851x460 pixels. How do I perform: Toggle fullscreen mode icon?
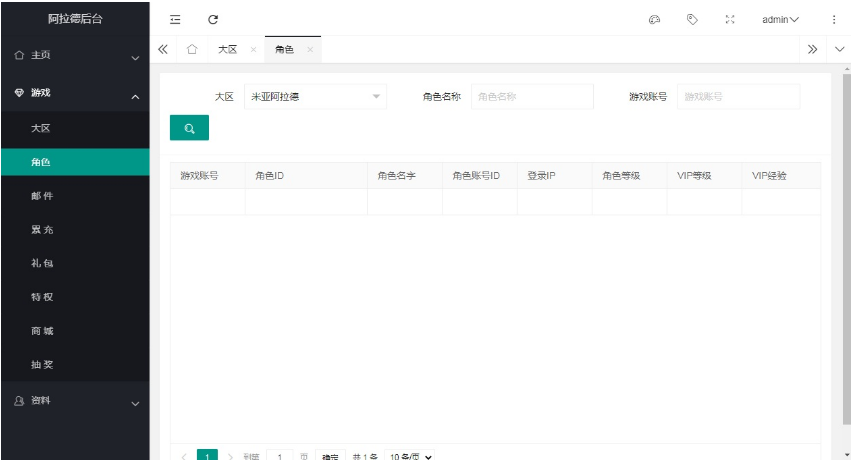coord(729,19)
